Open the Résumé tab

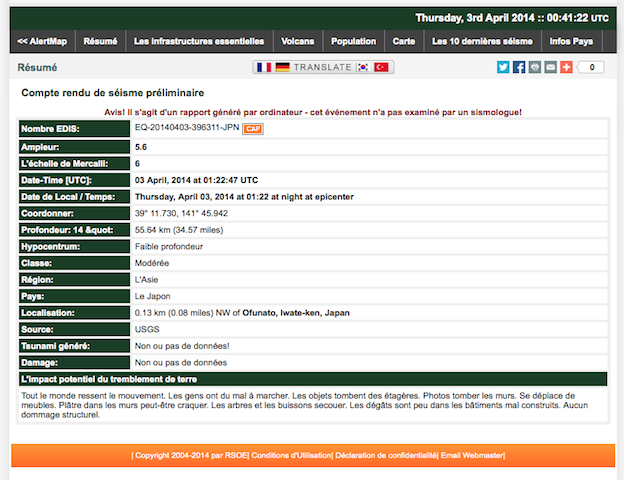(100, 41)
